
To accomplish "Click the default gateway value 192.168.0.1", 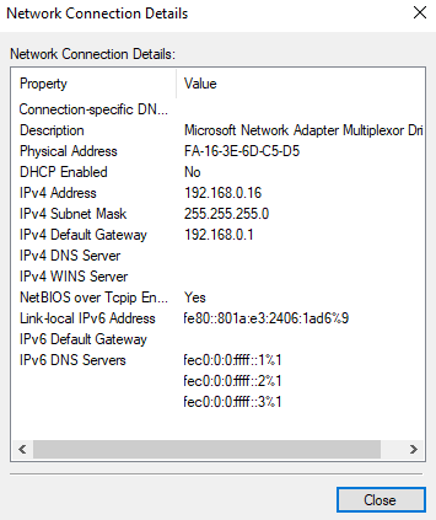I will [219, 235].
